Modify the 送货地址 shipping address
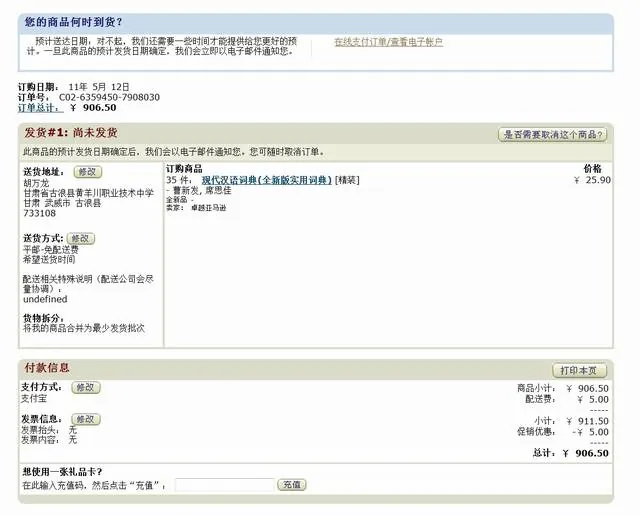 (88, 172)
